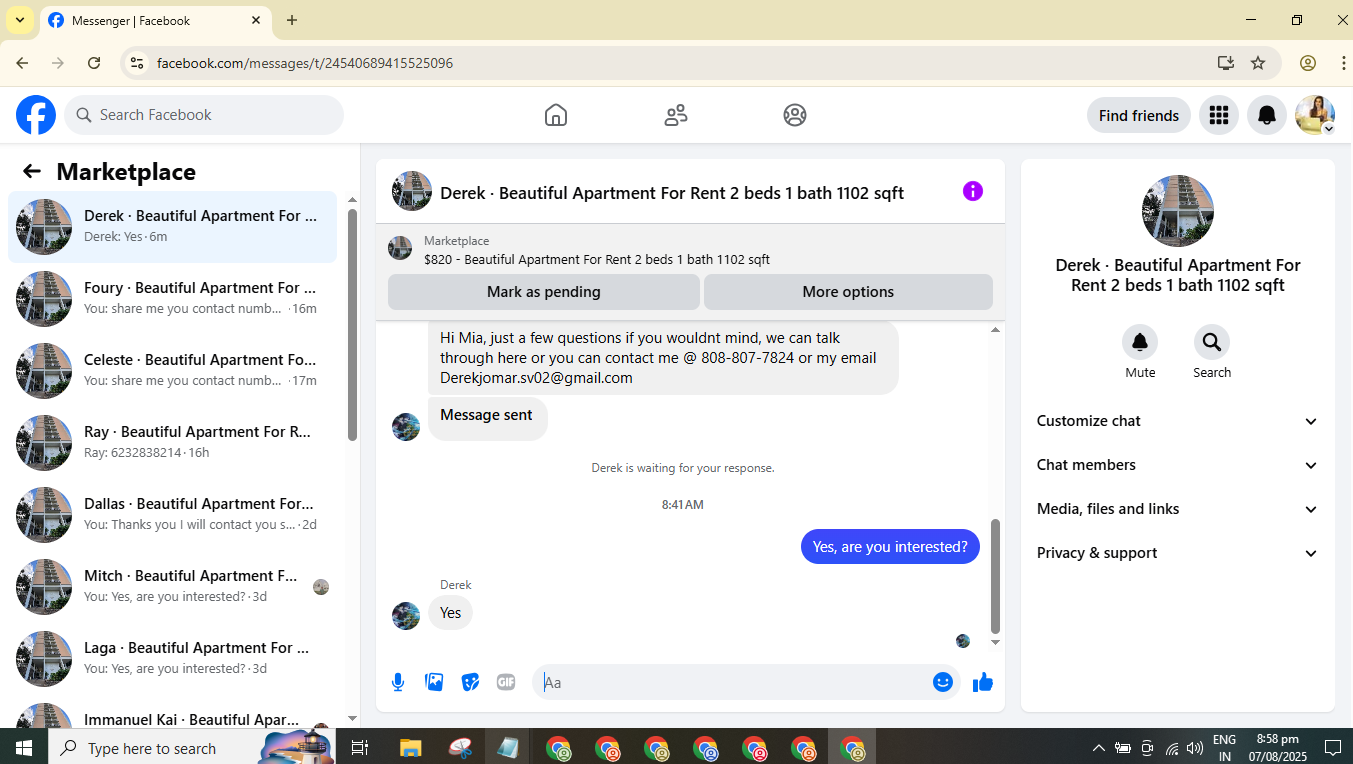Focus the Search Facebook field
1353x764 pixels.
point(204,115)
